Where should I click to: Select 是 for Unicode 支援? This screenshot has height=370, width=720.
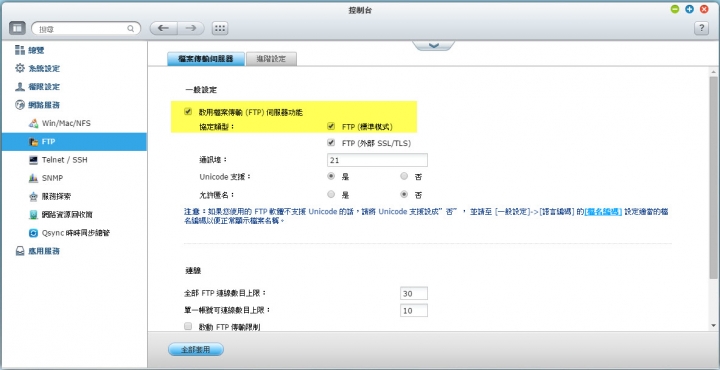click(x=331, y=176)
